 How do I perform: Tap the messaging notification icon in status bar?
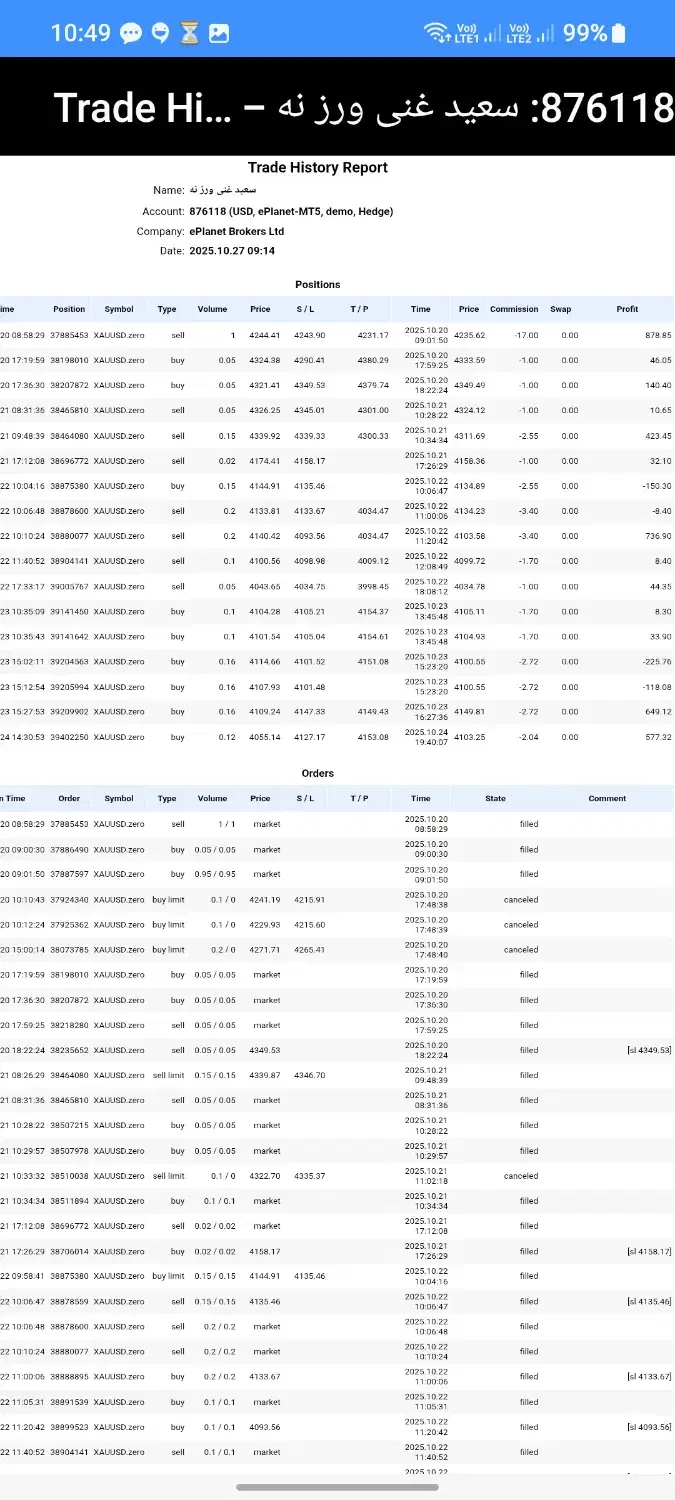click(130, 33)
